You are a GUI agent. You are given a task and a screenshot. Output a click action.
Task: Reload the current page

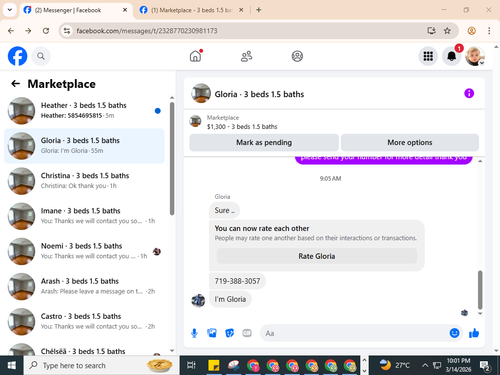46,31
